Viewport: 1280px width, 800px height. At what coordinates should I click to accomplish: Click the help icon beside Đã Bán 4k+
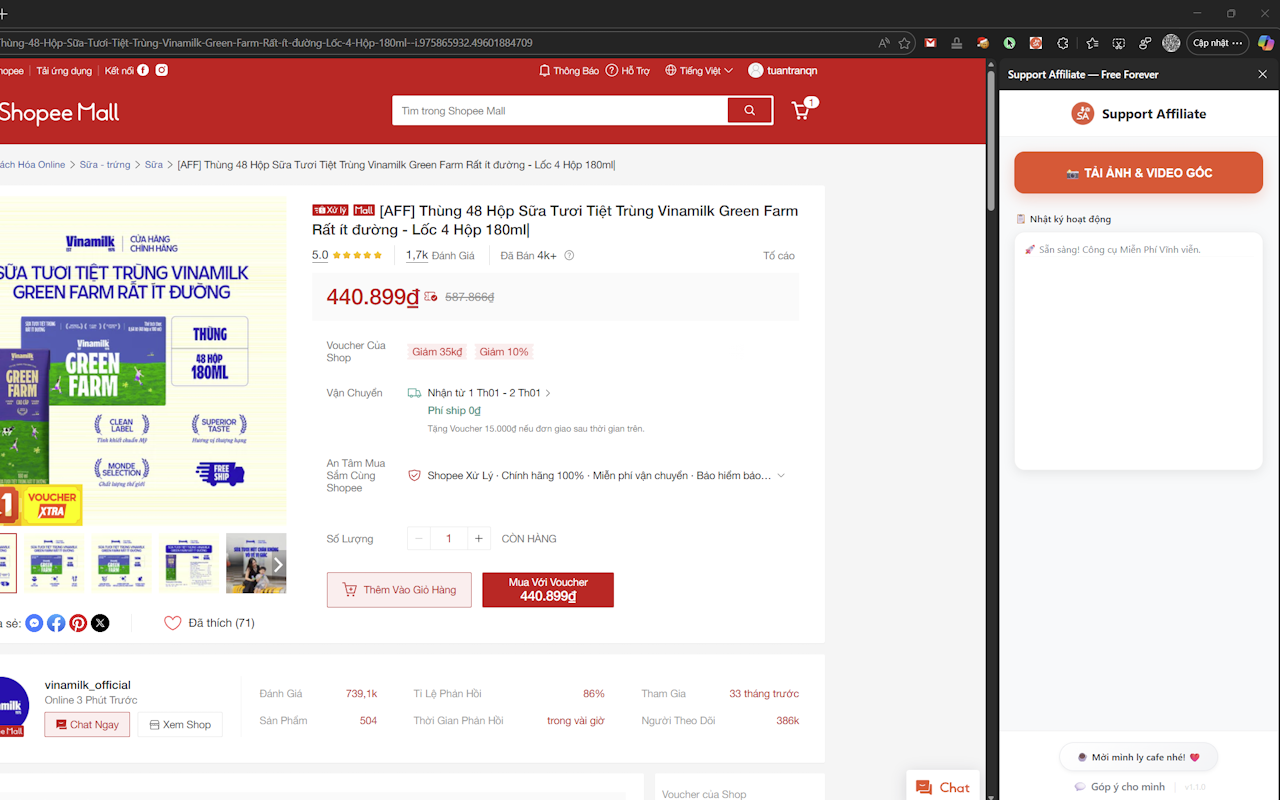[569, 256]
